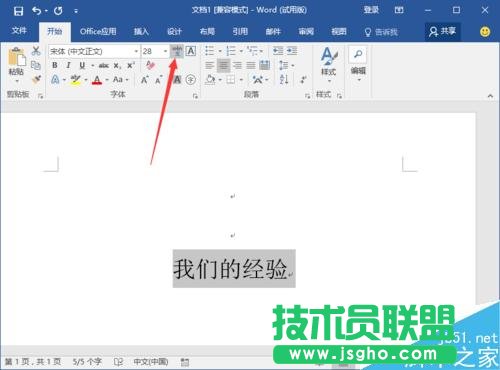Insert an enclosed character circle
Screen dimensions: 500x370
tap(191, 80)
